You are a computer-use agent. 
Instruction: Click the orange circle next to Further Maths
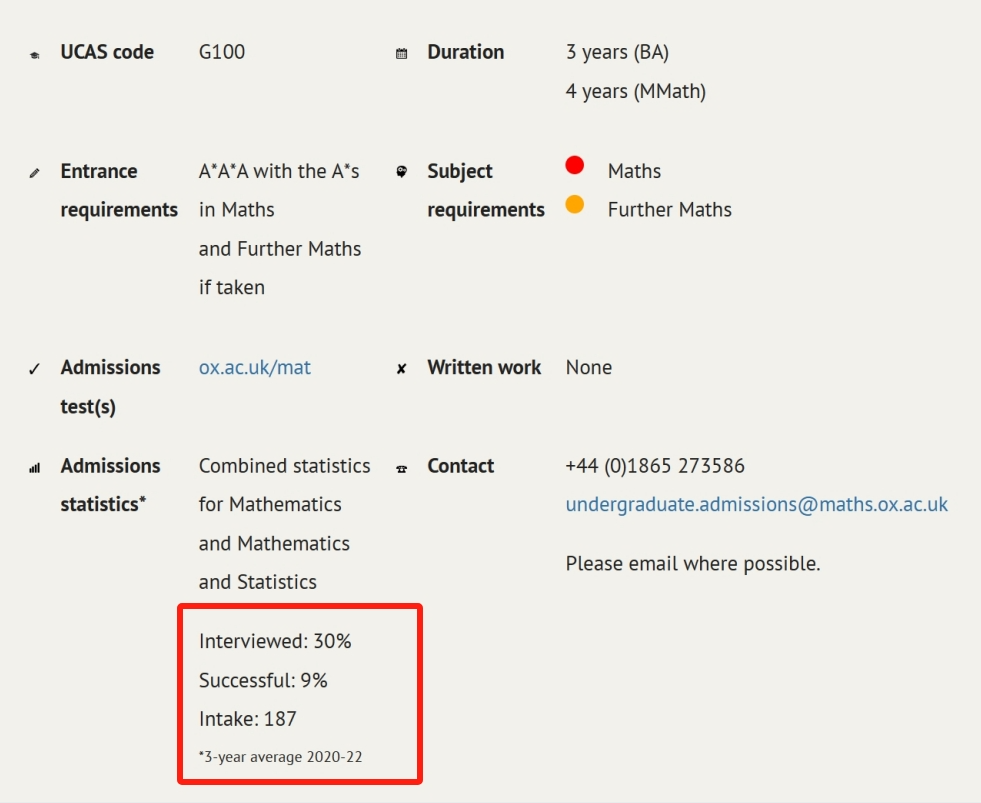(574, 204)
